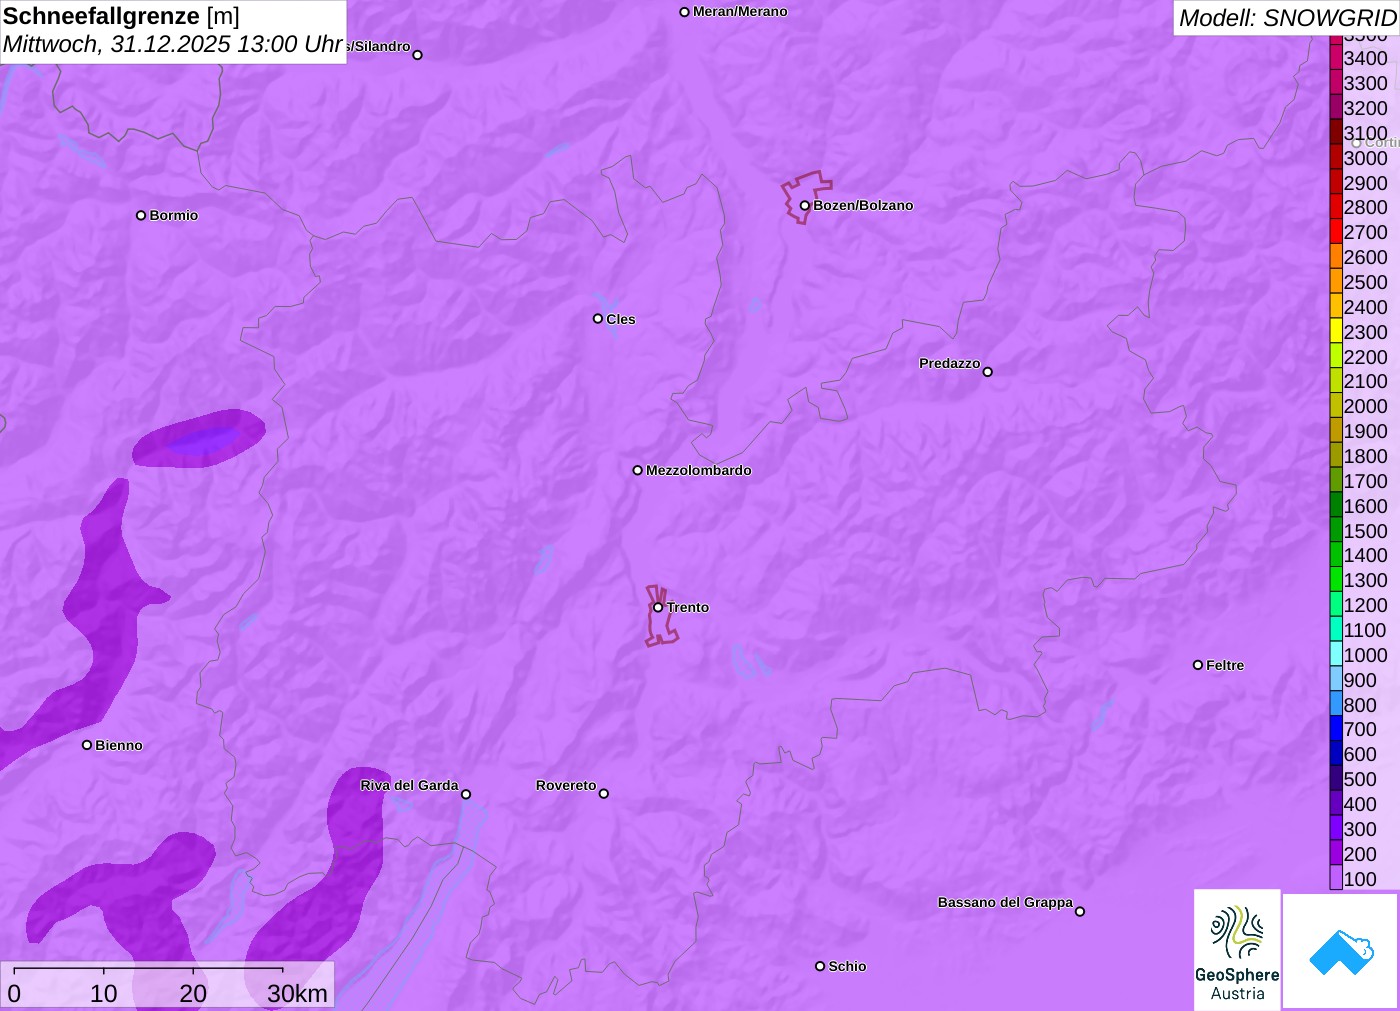Click the 20 scale bar tick label

(193, 993)
